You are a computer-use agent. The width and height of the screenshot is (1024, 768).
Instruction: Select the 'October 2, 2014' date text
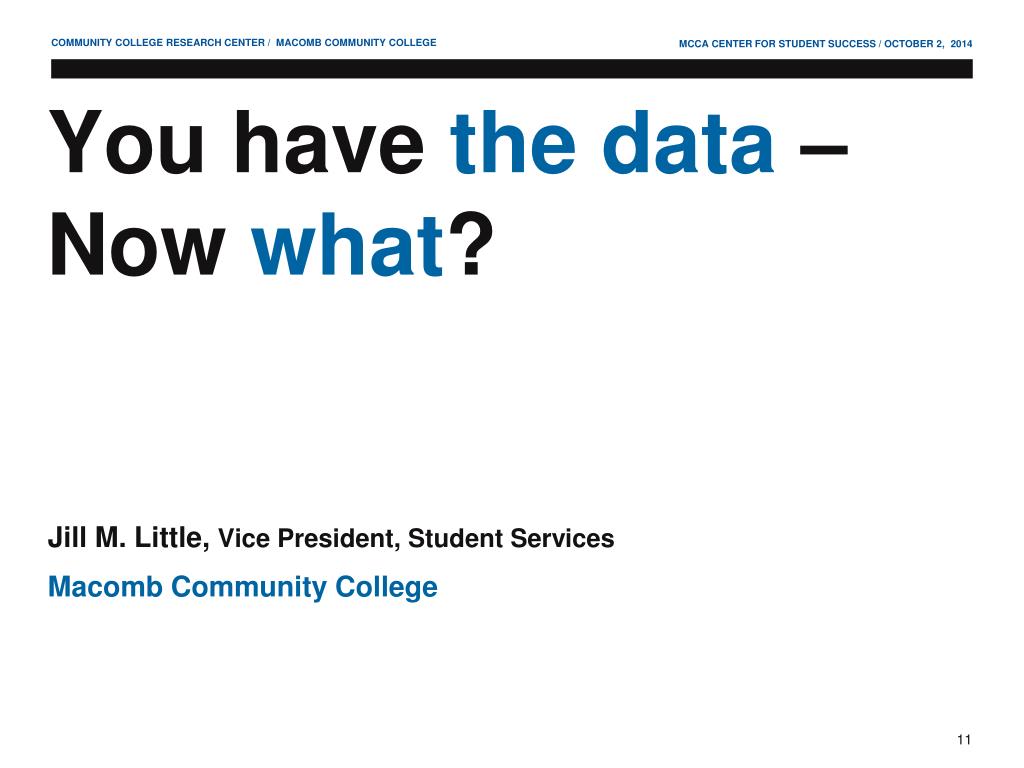pos(928,44)
